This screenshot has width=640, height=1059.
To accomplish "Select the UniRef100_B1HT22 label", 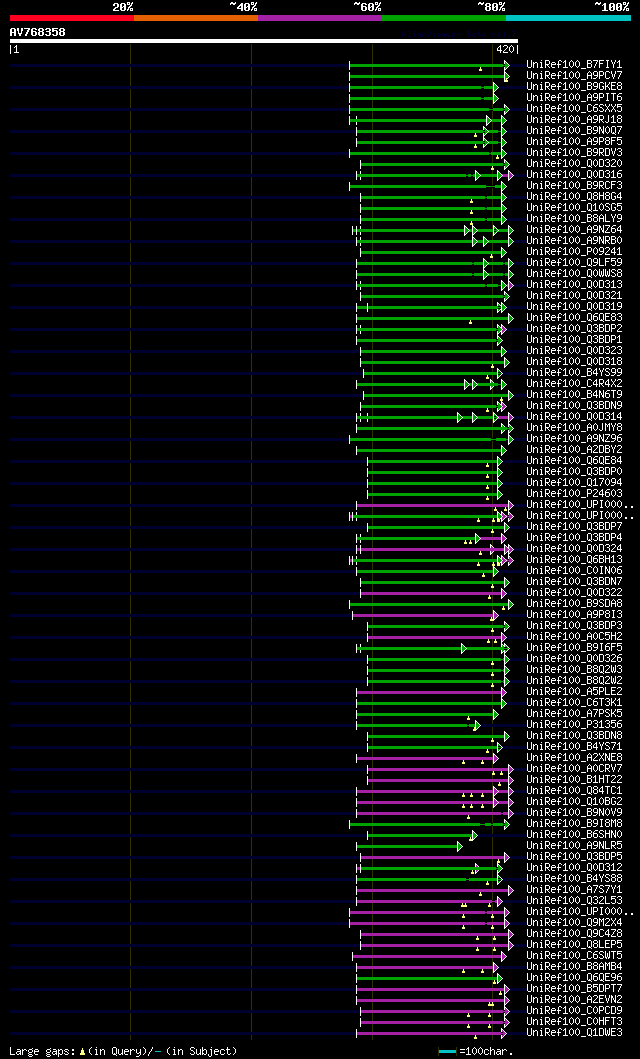I will click(x=574, y=780).
